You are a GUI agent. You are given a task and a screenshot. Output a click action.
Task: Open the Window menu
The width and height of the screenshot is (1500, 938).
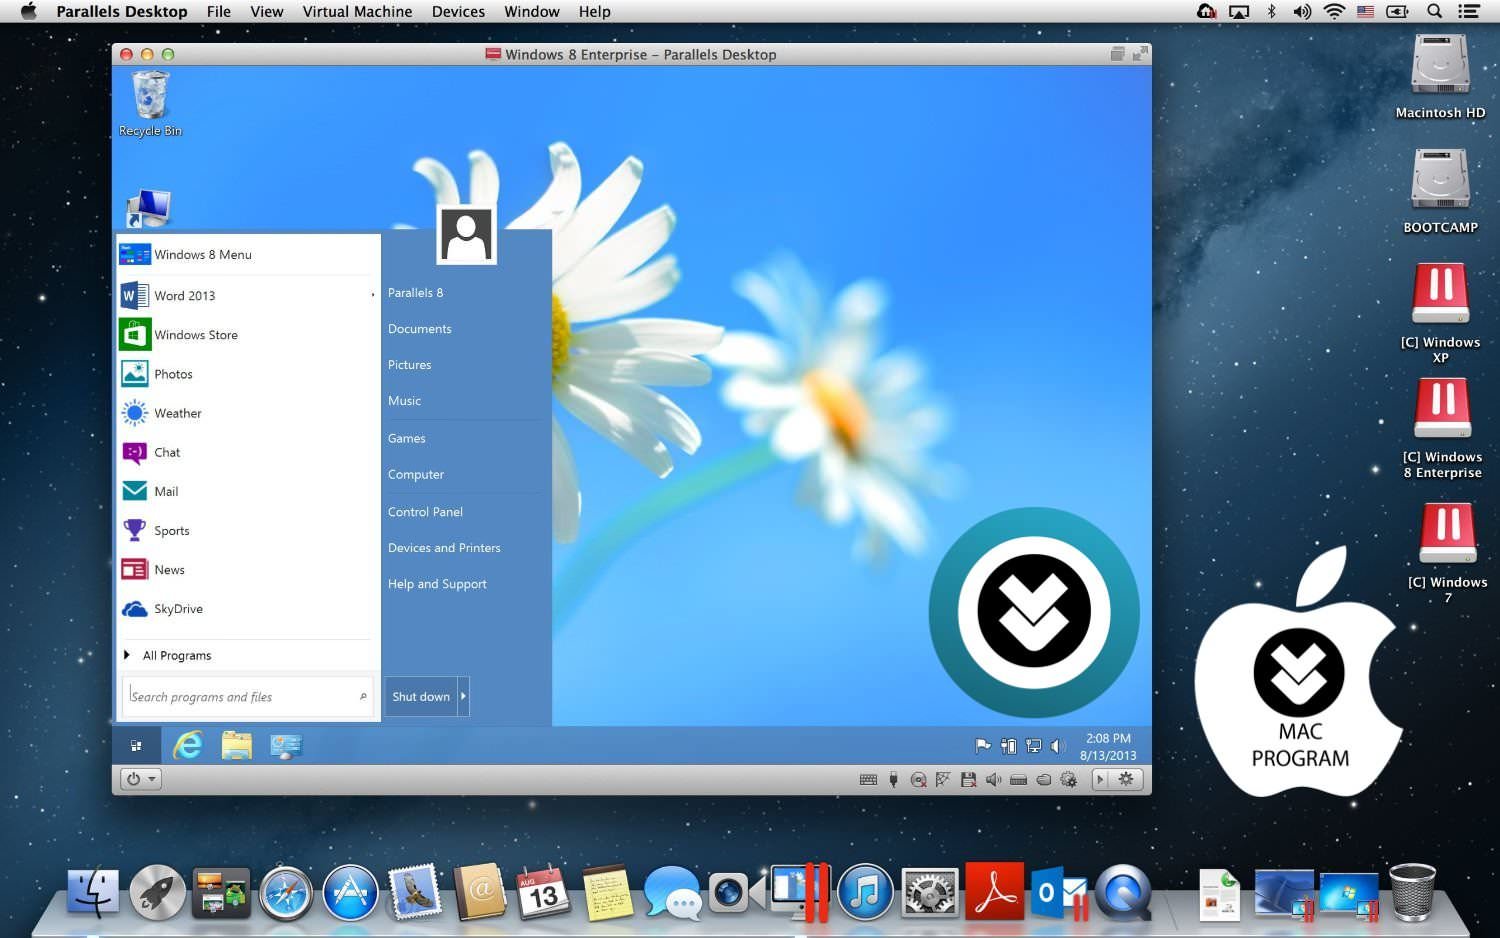pyautogui.click(x=532, y=11)
